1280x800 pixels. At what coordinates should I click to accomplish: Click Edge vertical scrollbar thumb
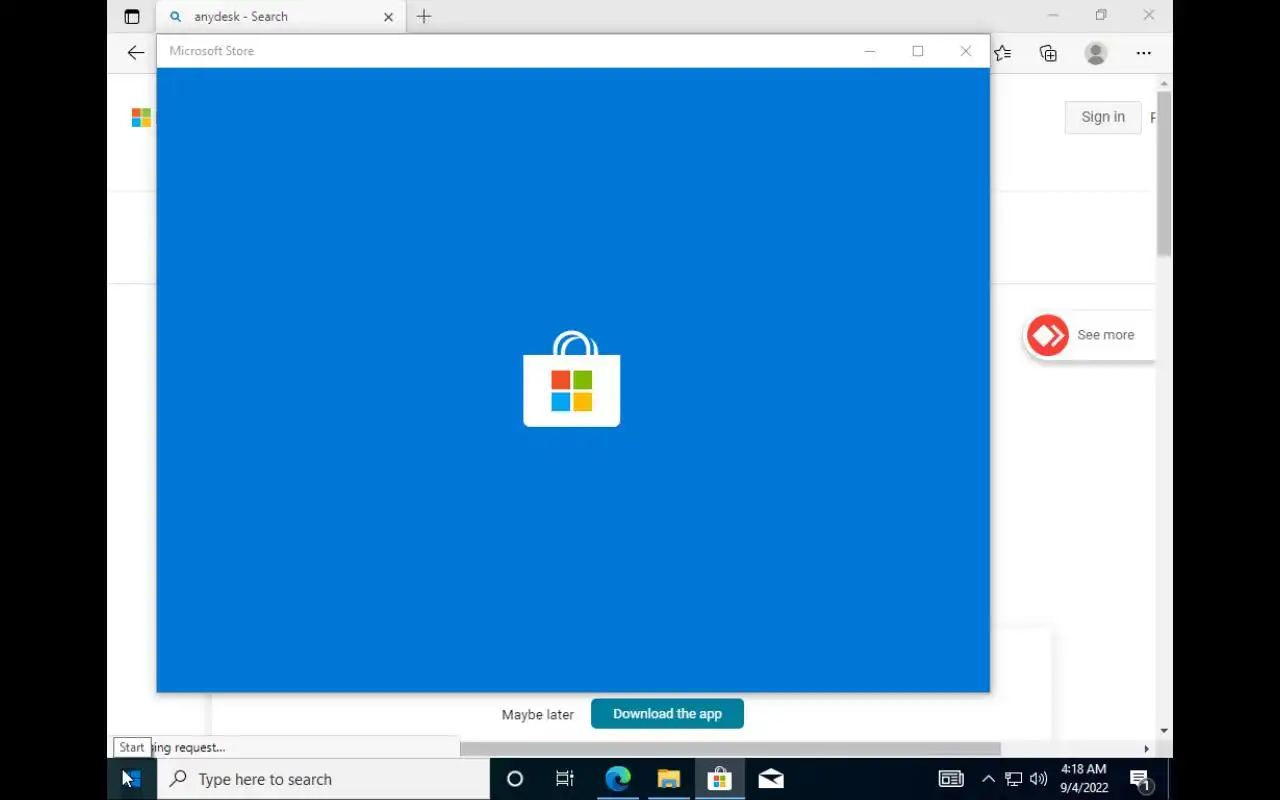1164,173
